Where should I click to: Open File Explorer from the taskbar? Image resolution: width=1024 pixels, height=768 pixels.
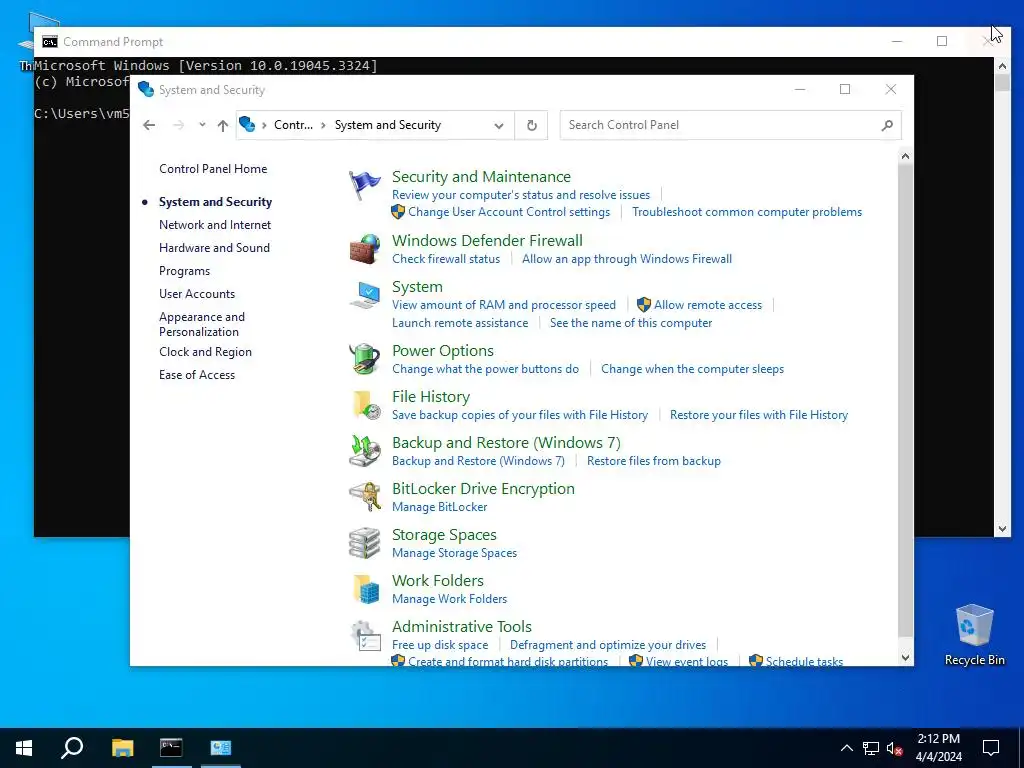[122, 747]
